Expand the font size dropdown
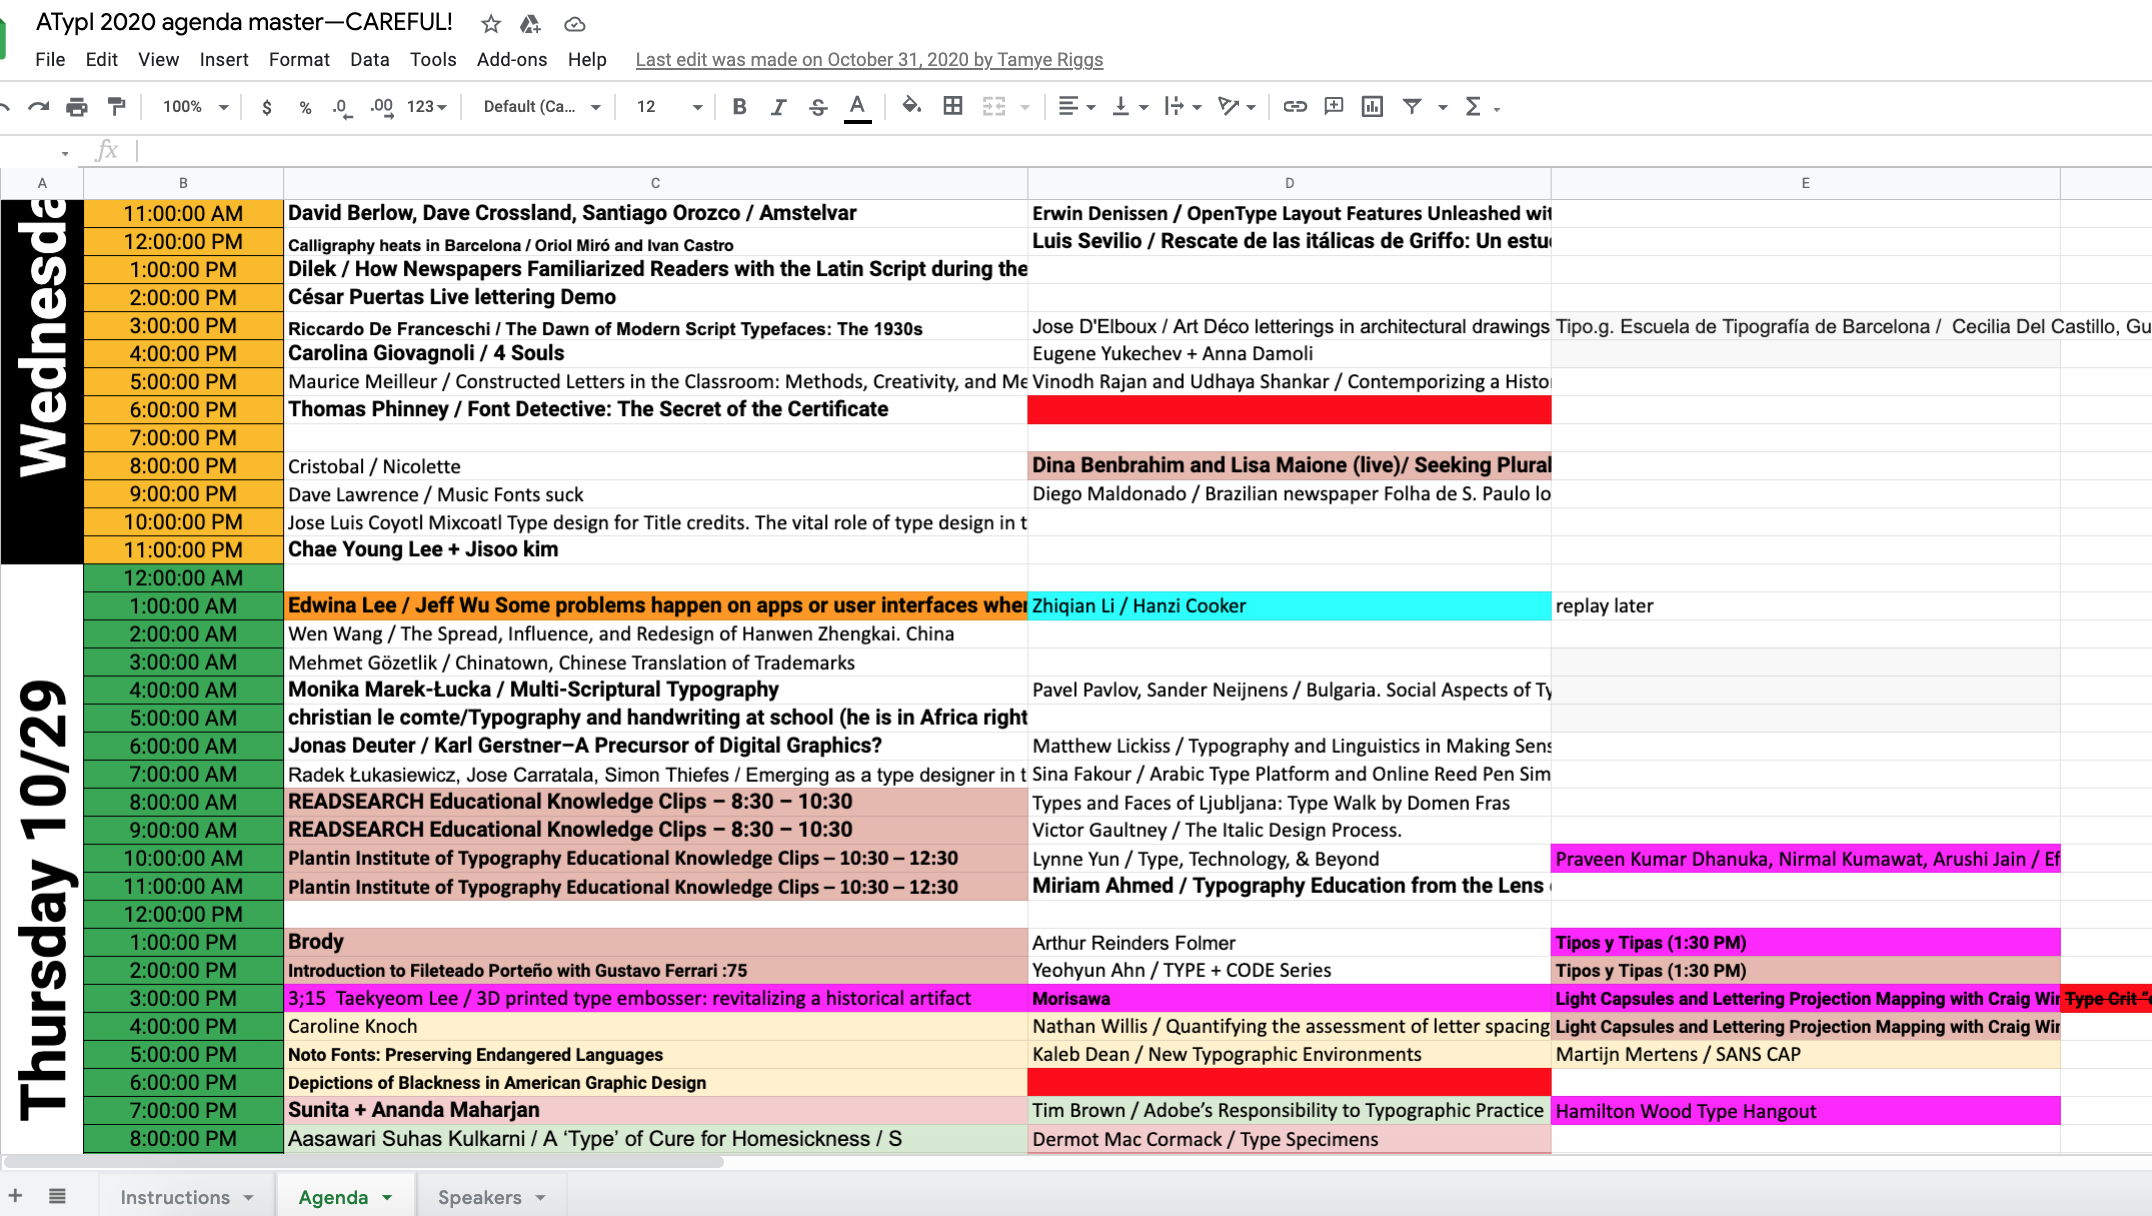This screenshot has width=2152, height=1216. click(669, 107)
